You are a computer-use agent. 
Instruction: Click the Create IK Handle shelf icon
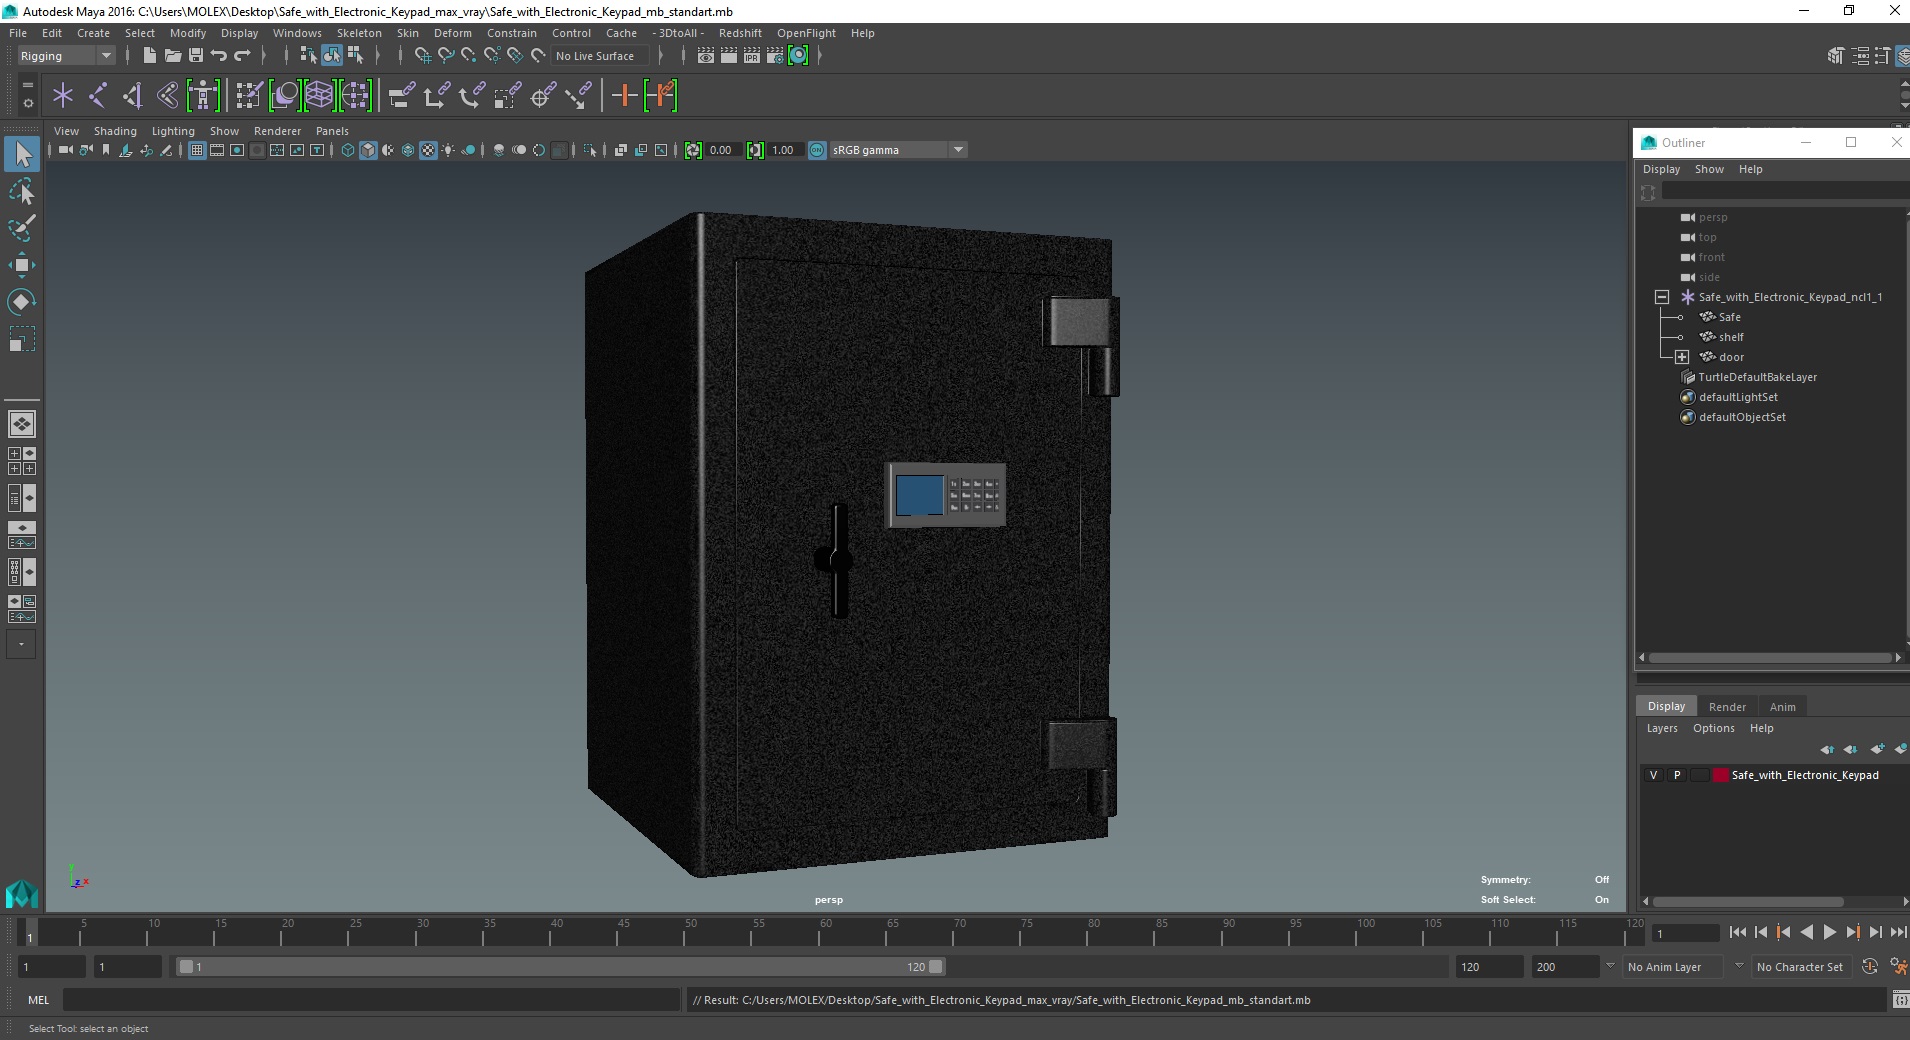click(132, 96)
